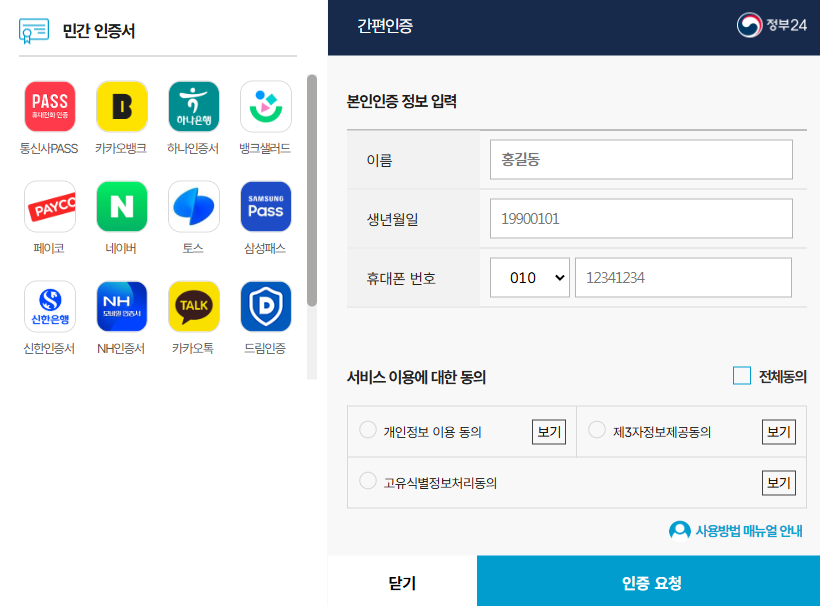Choose the 네이버 green N icon
Screen dimensions: 820x606
(122, 206)
